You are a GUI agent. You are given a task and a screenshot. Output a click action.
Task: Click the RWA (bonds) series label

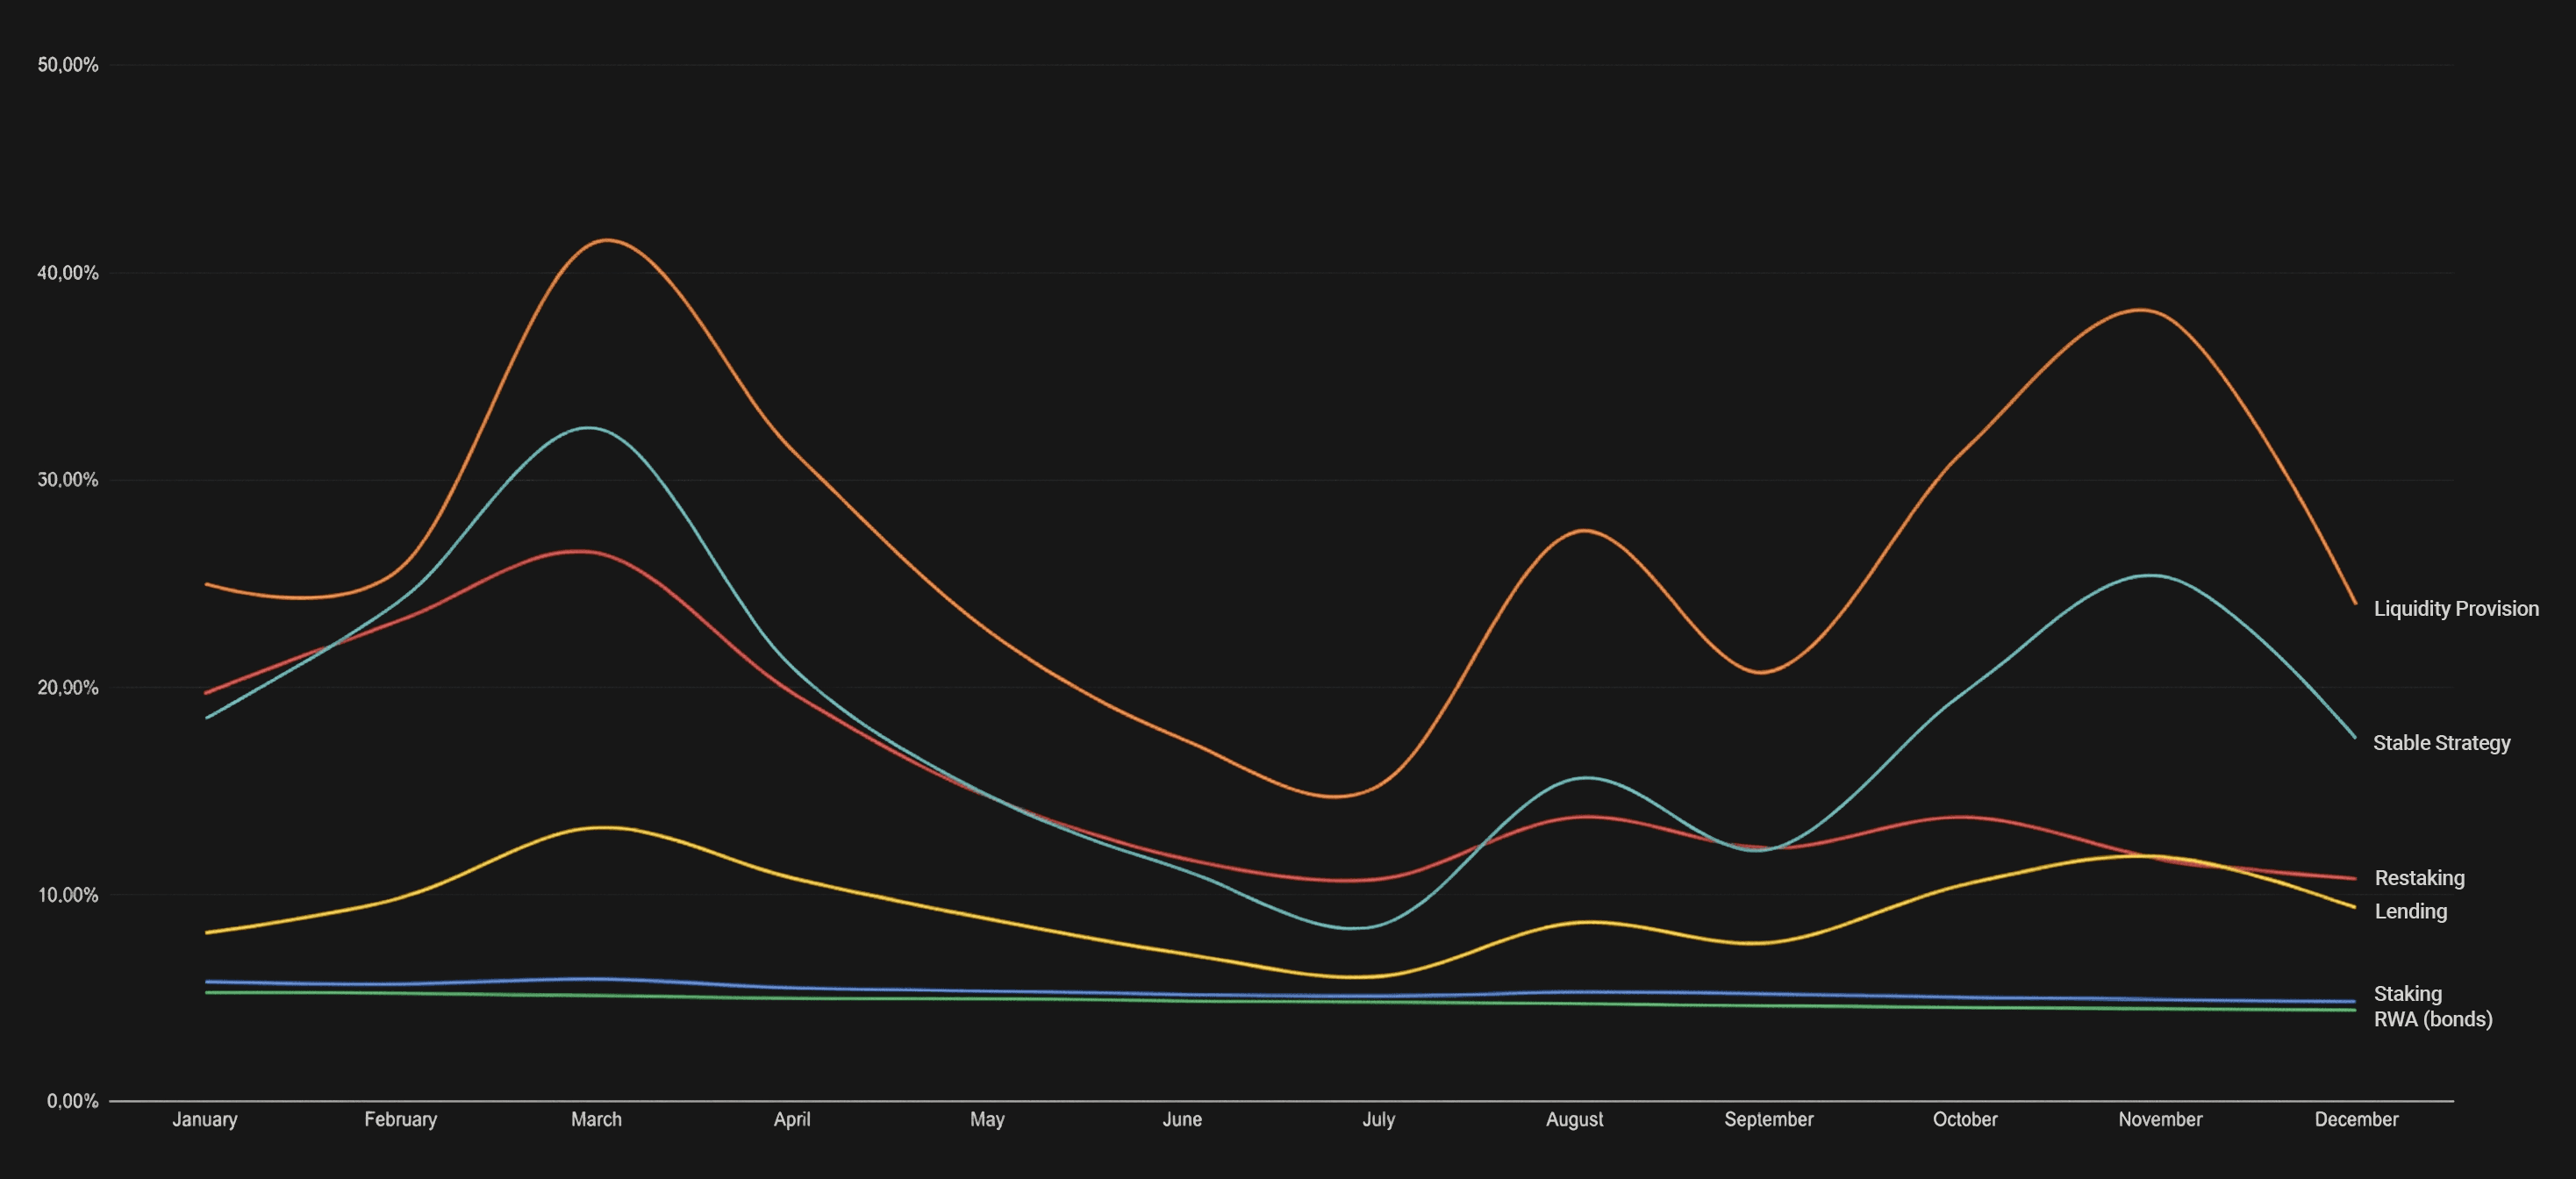(2432, 1019)
